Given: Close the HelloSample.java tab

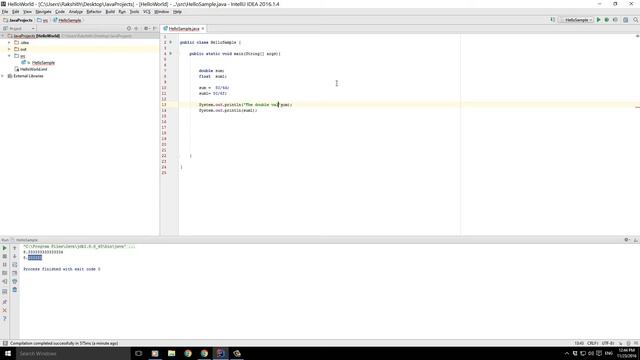Looking at the screenshot, I should tap(203, 29).
